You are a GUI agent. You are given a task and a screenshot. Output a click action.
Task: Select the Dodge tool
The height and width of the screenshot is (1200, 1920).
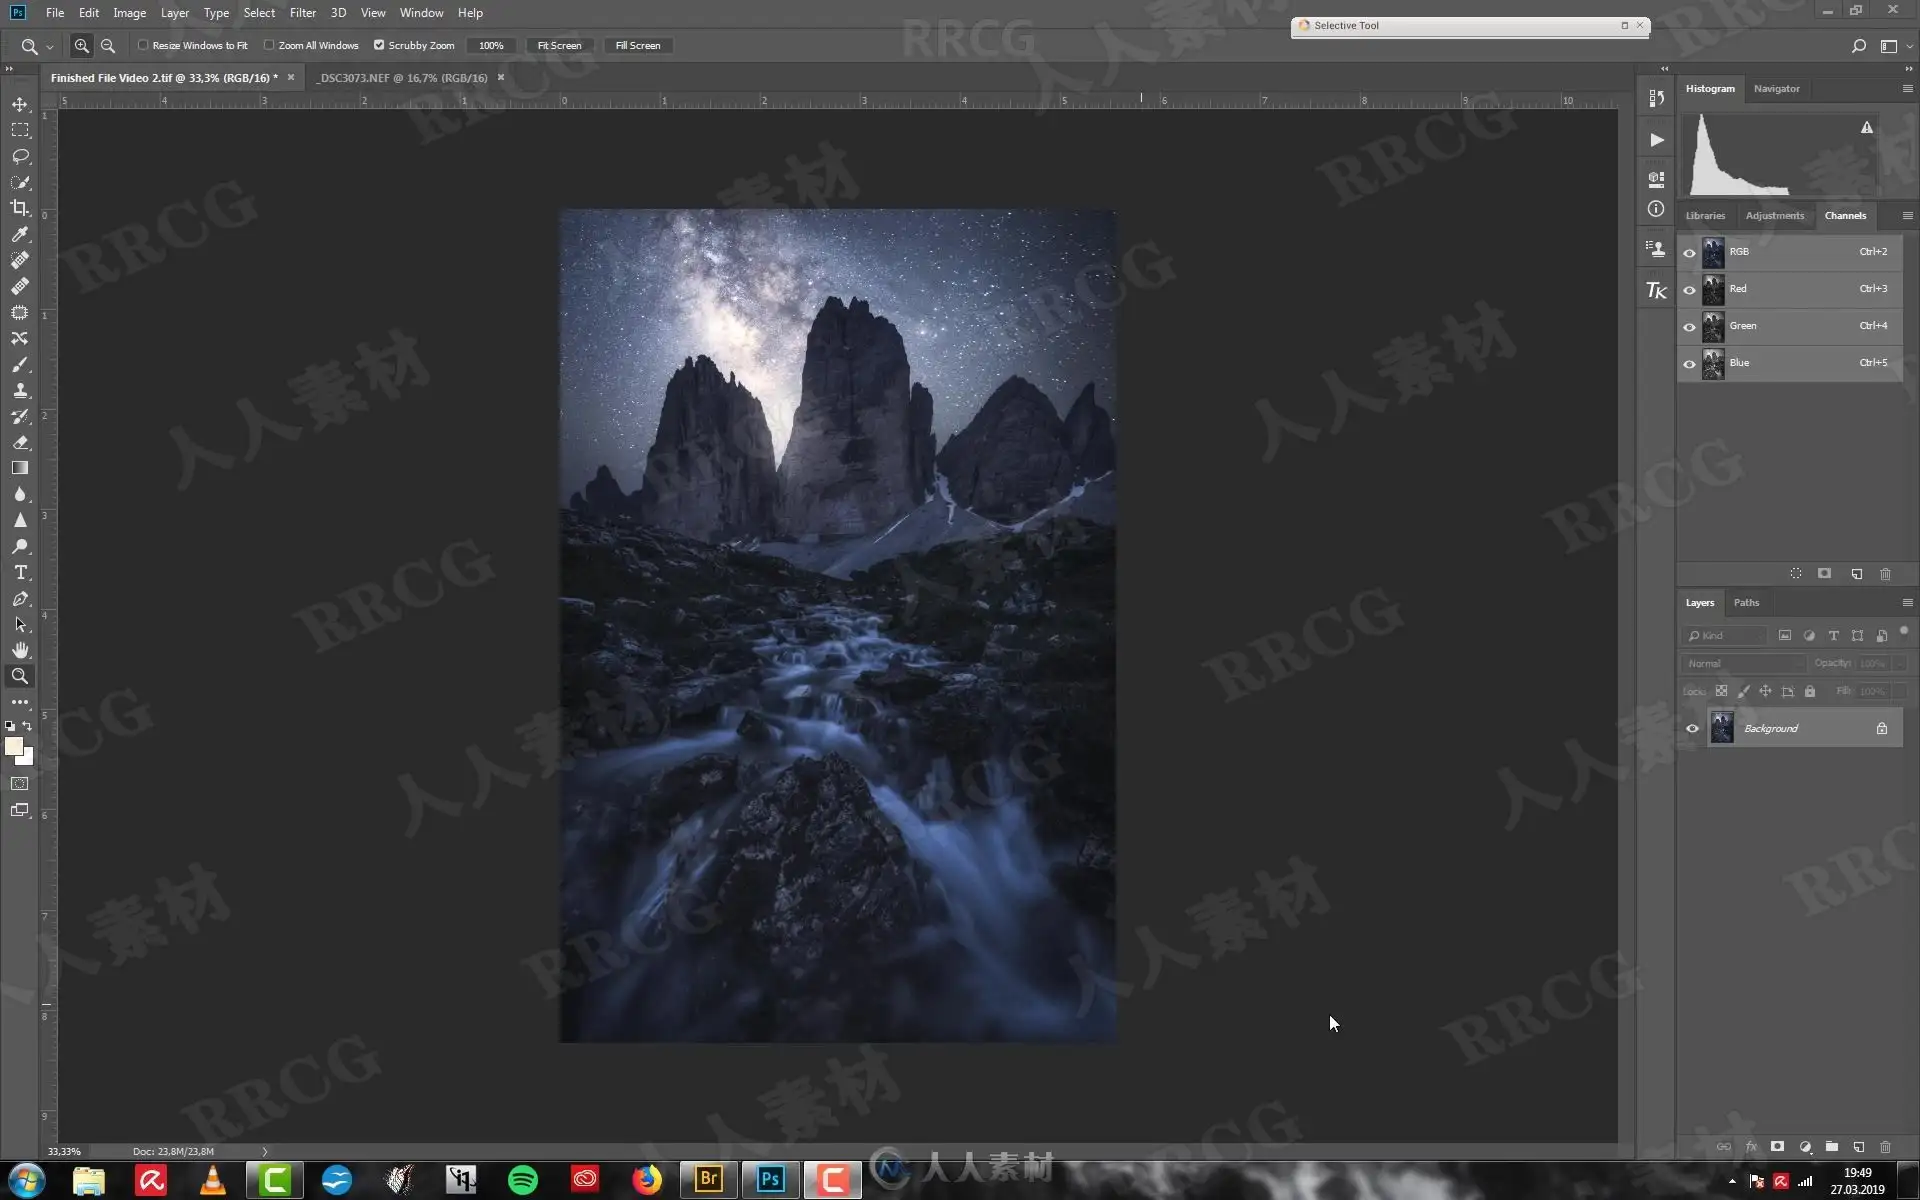(20, 546)
